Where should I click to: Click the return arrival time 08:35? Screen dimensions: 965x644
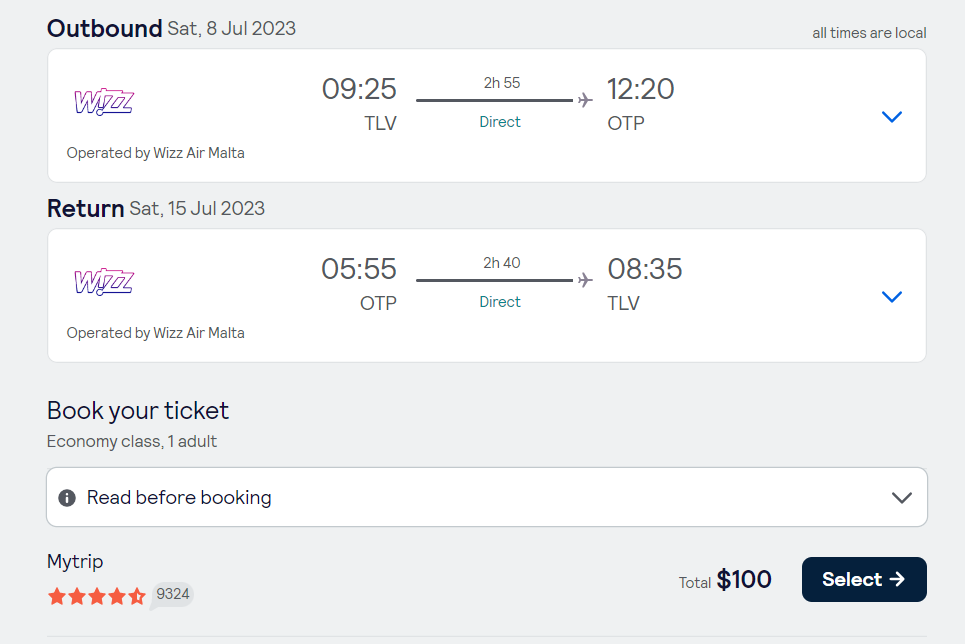click(x=645, y=270)
